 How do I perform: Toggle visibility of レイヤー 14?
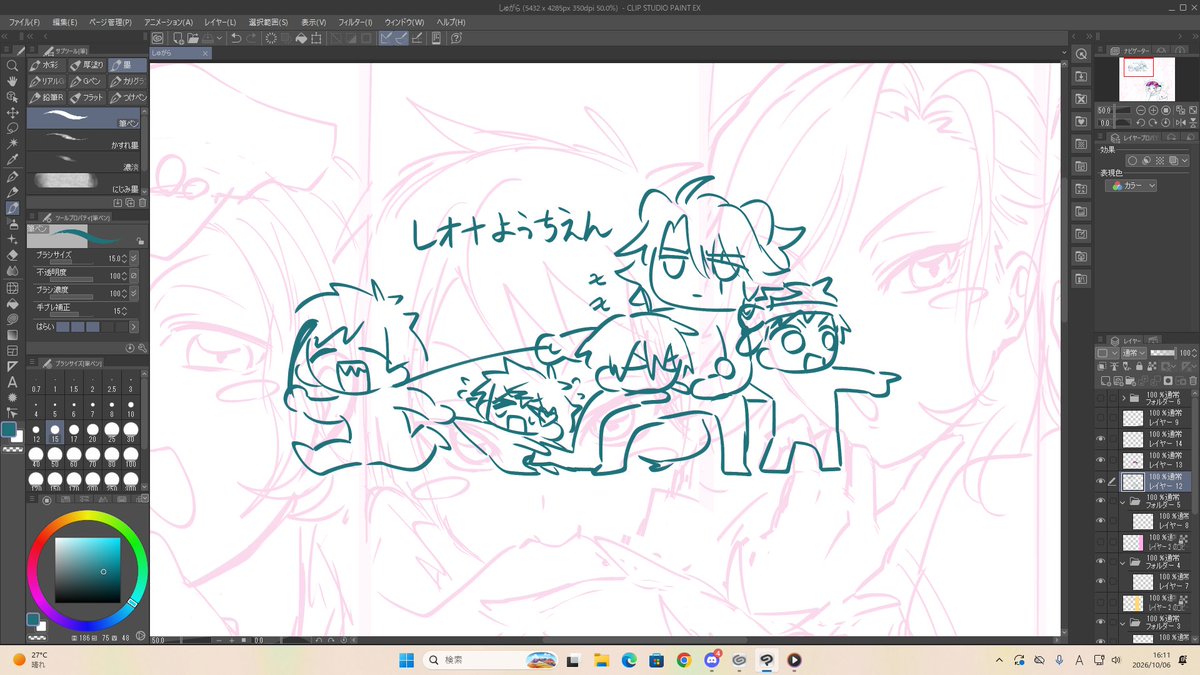click(x=1101, y=439)
